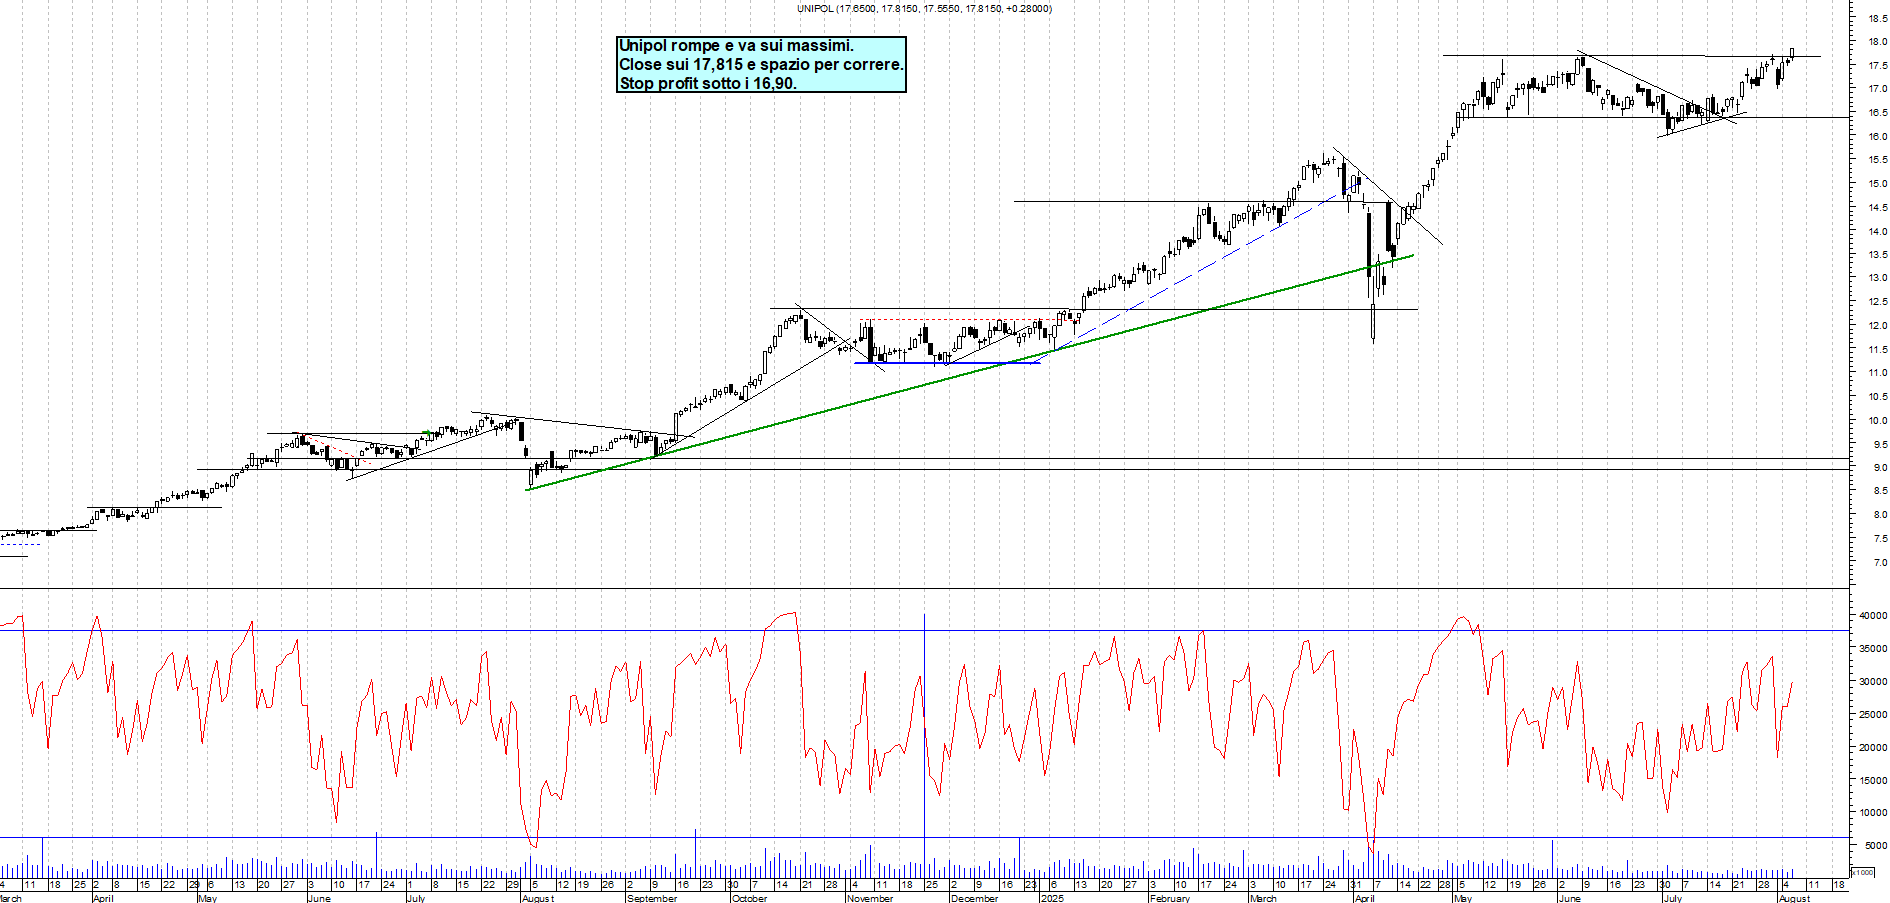Click the 40000 indicator axis label
Image resolution: width=1890 pixels, height=903 pixels.
tap(1873, 616)
